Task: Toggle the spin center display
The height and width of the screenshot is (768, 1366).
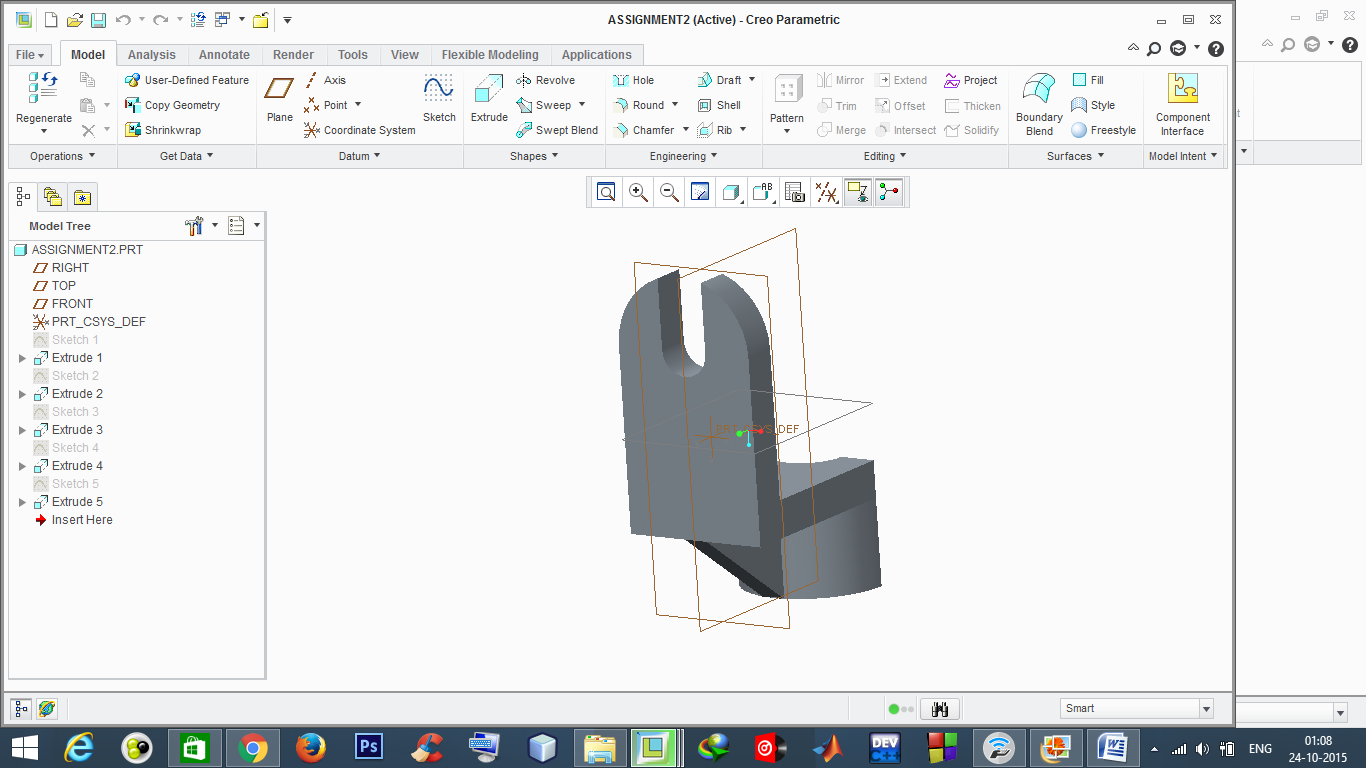Action: (x=890, y=192)
